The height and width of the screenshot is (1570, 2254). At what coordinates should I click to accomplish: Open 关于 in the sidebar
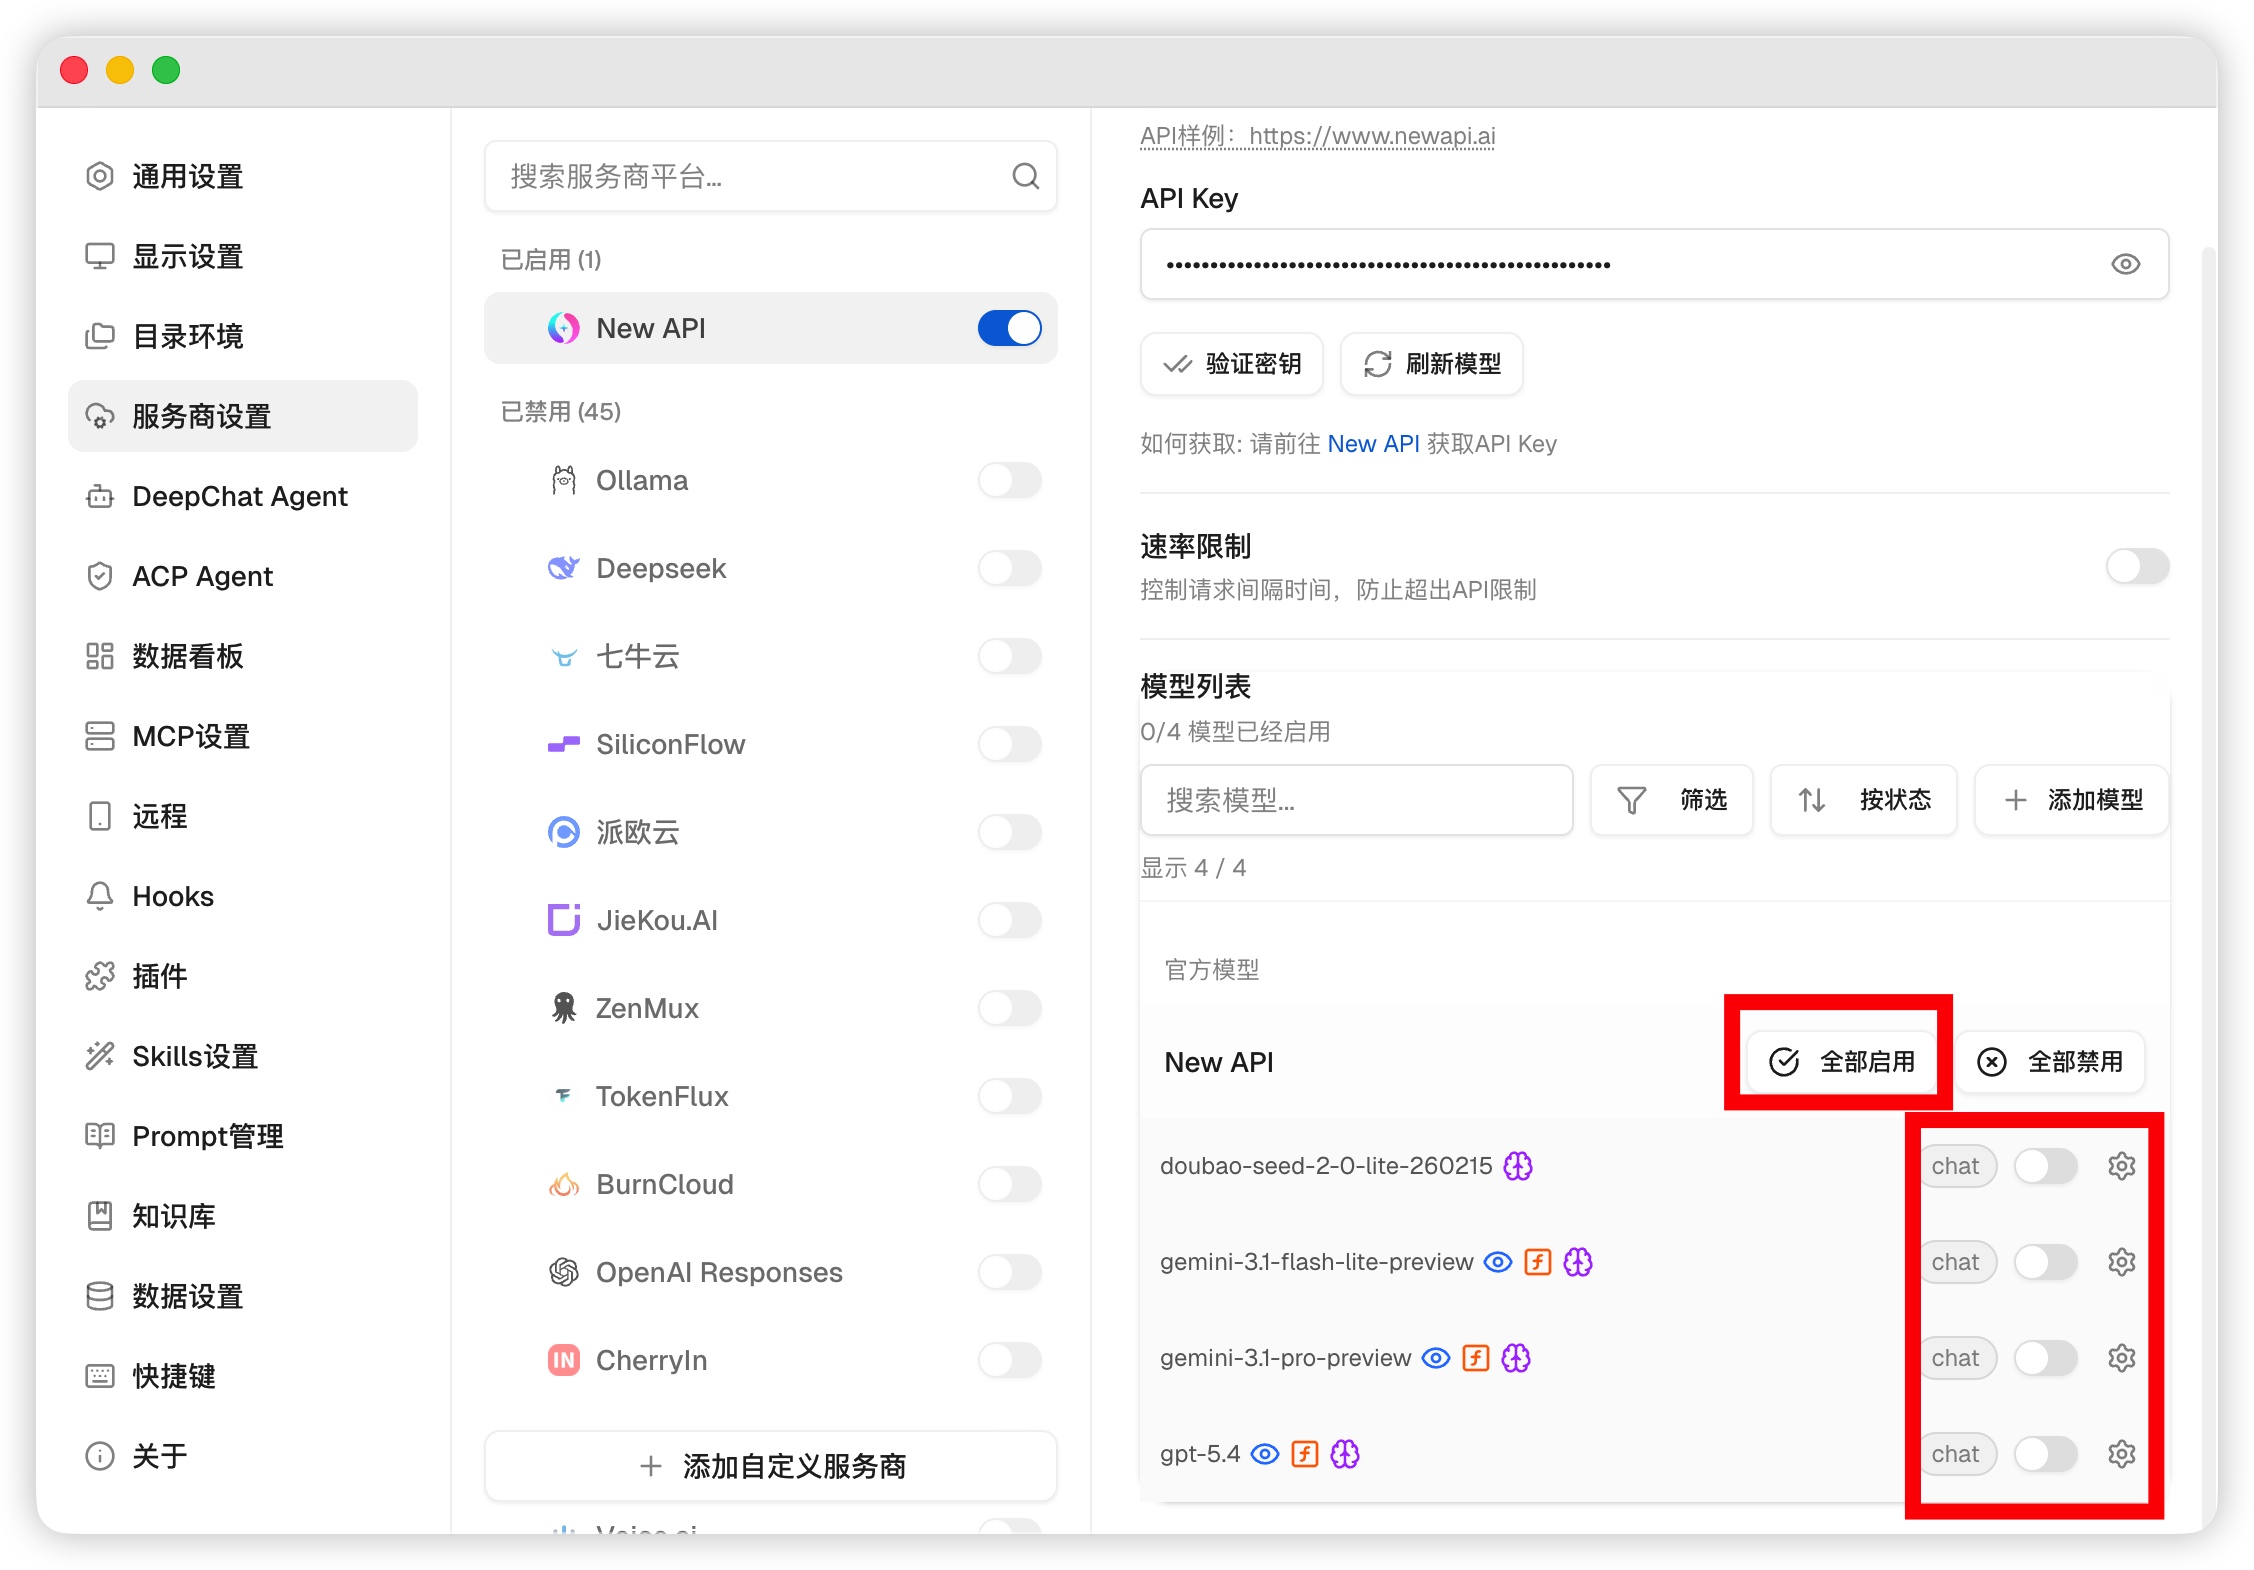pyautogui.click(x=243, y=1456)
